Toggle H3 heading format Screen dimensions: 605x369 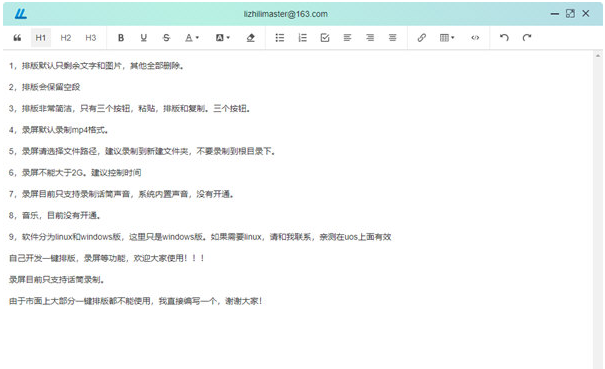[x=91, y=37]
